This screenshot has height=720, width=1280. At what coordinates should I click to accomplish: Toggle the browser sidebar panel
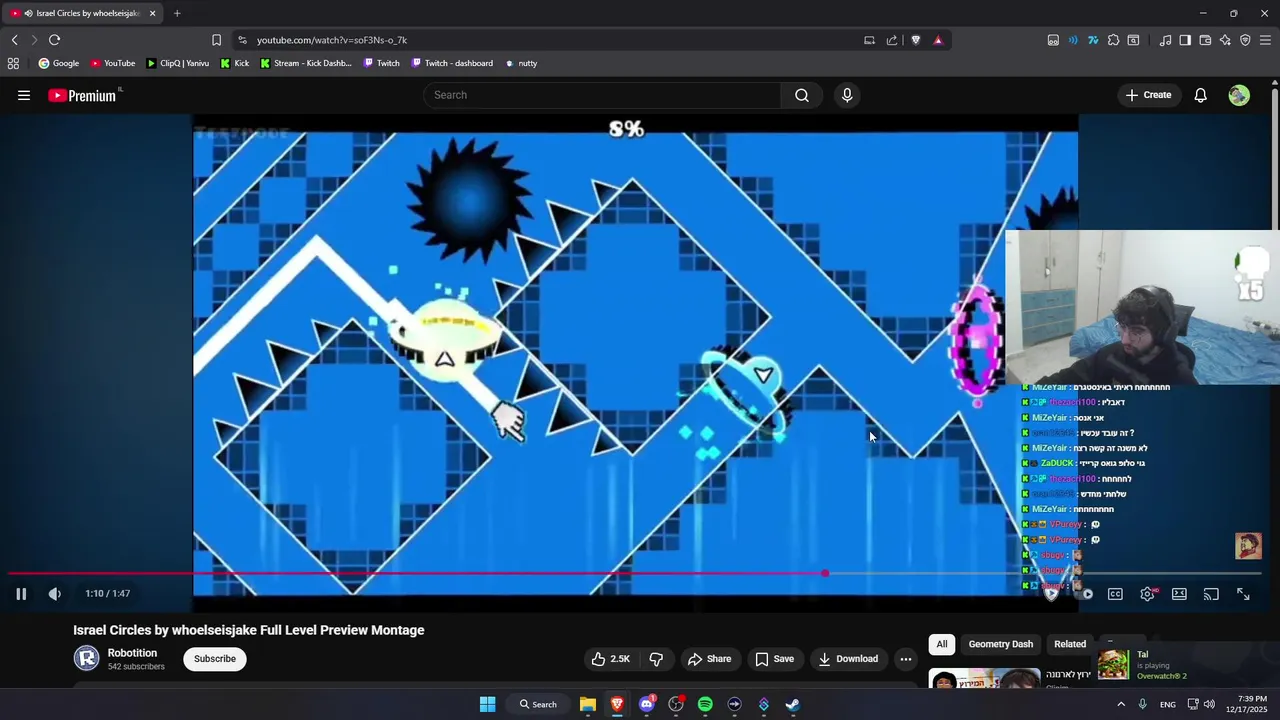1185,40
